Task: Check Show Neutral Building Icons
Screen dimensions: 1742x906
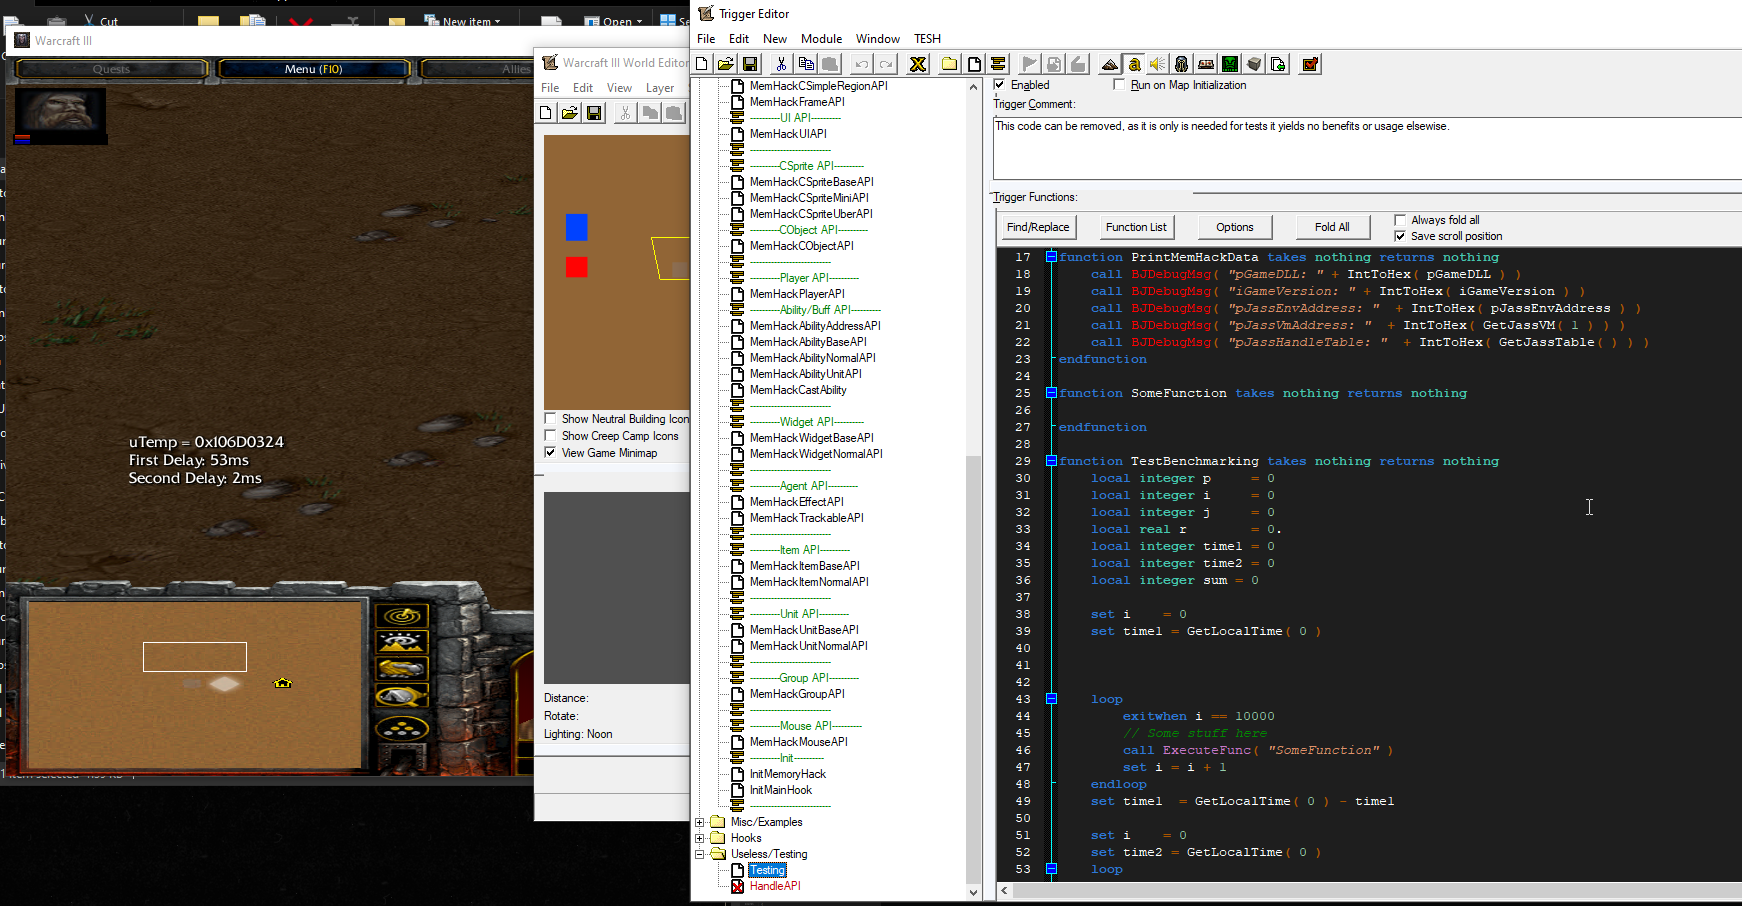Action: point(550,419)
